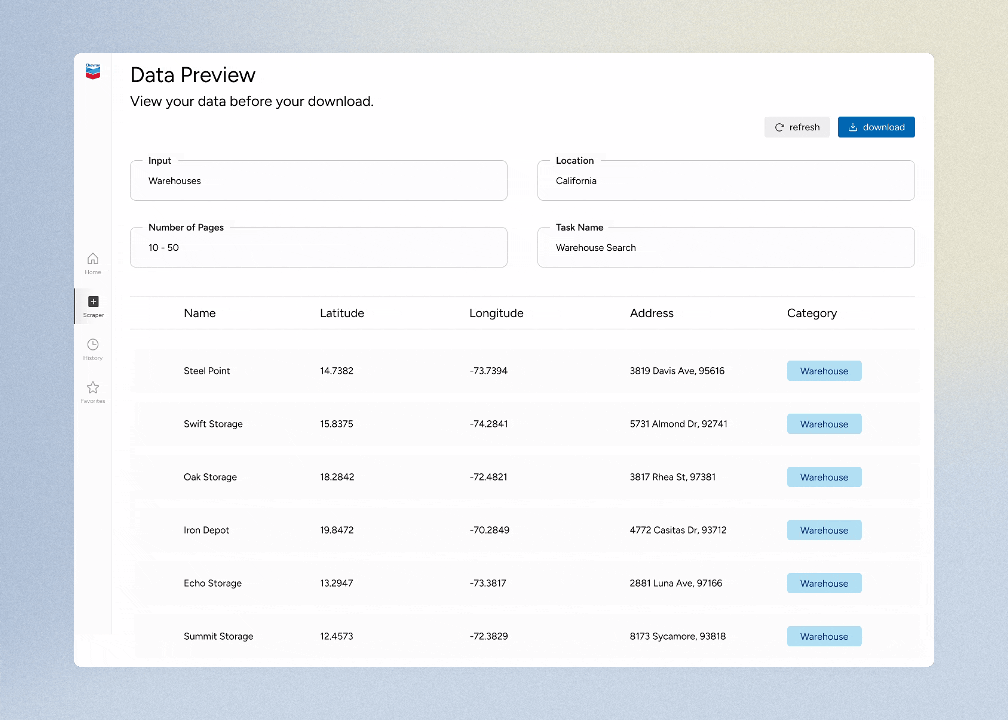
Task: Click the Location field with California
Action: 726,181
